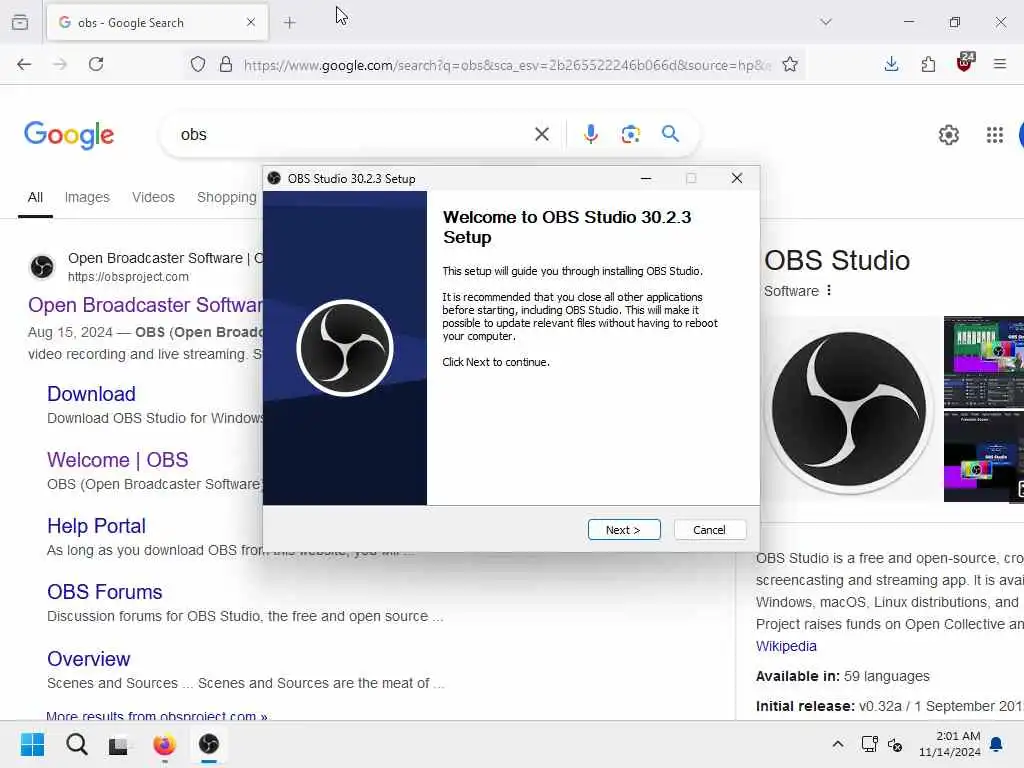Open volume muted tray icon
This screenshot has height=768, width=1024.
pos(895,744)
